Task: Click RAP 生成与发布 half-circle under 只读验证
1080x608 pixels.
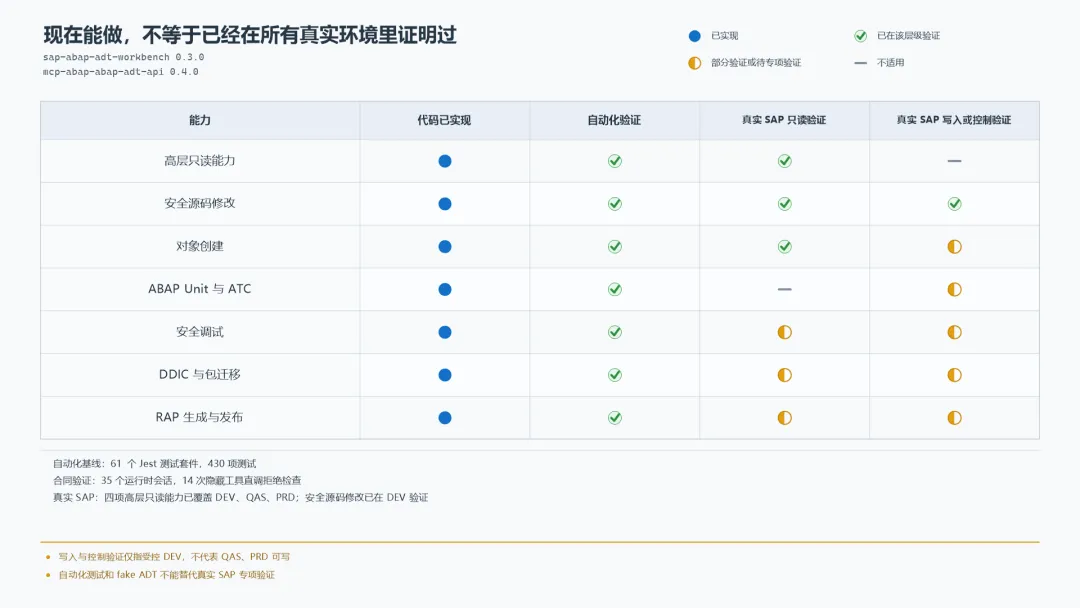Action: click(x=785, y=418)
